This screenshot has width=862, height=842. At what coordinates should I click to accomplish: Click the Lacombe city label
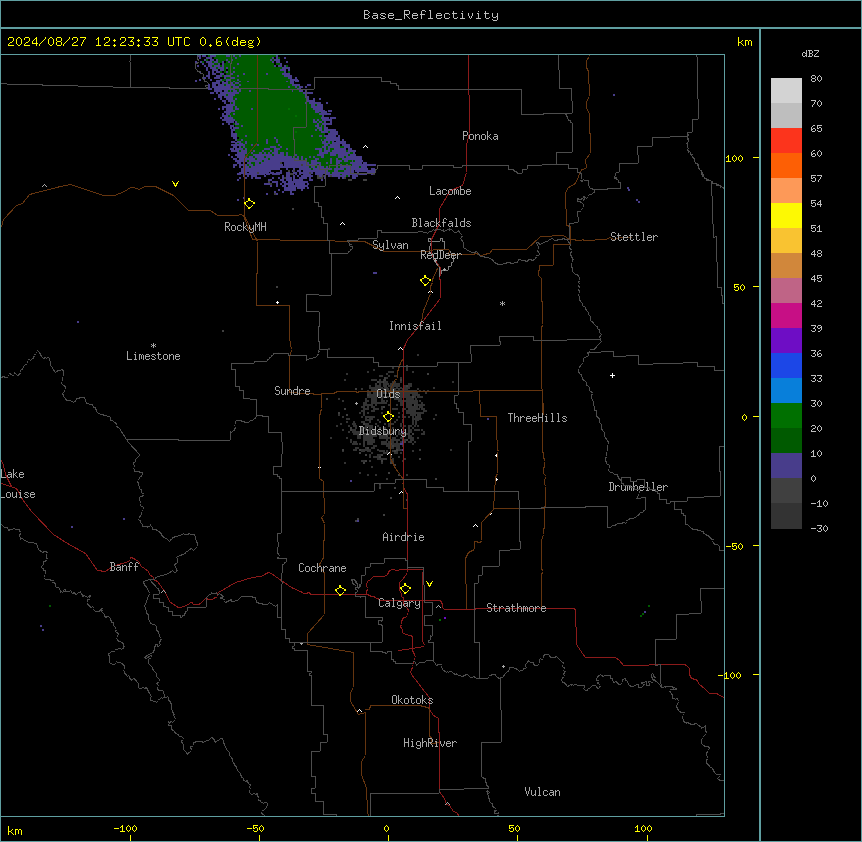[450, 191]
